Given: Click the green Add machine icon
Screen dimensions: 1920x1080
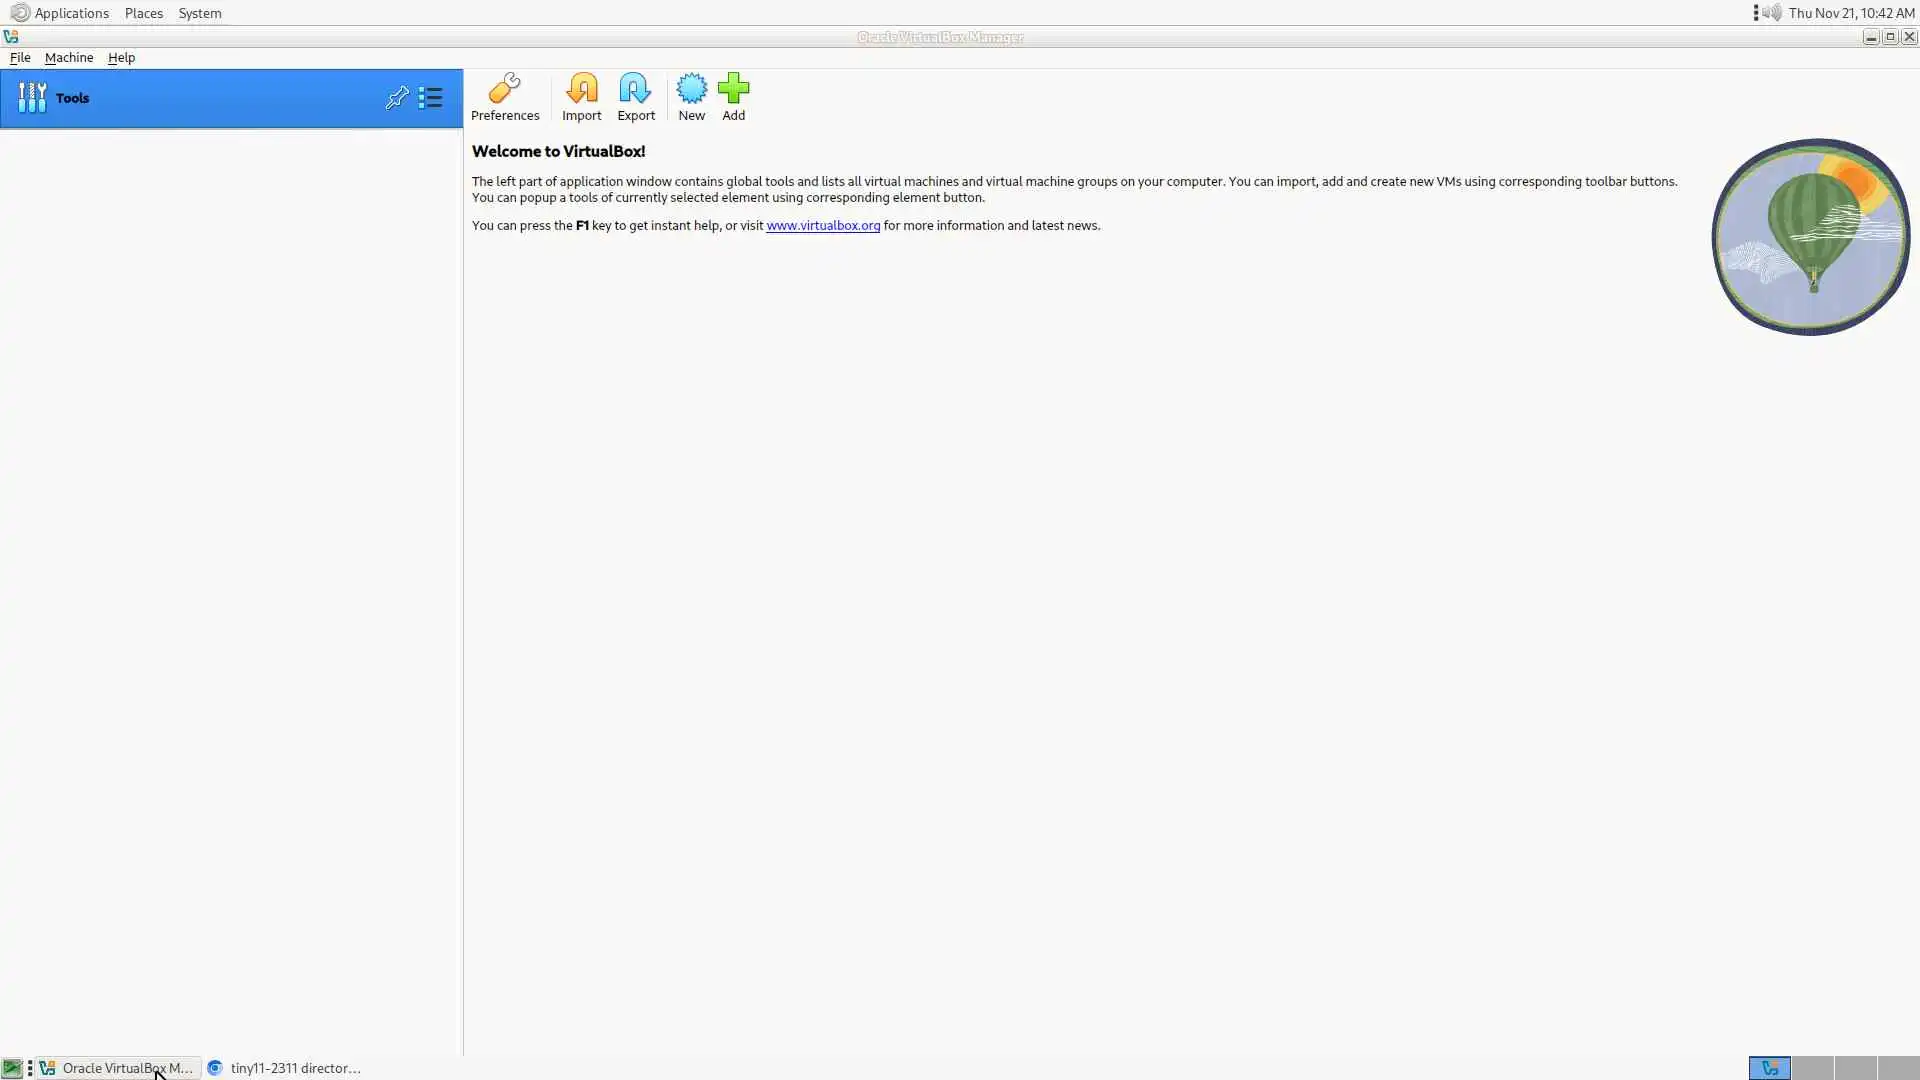Looking at the screenshot, I should click(733, 96).
